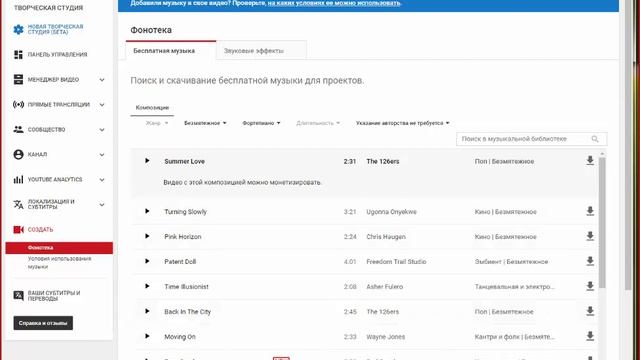Viewport: 640px width, 360px height.
Task: Select the Summer Love track title
Action: click(184, 161)
